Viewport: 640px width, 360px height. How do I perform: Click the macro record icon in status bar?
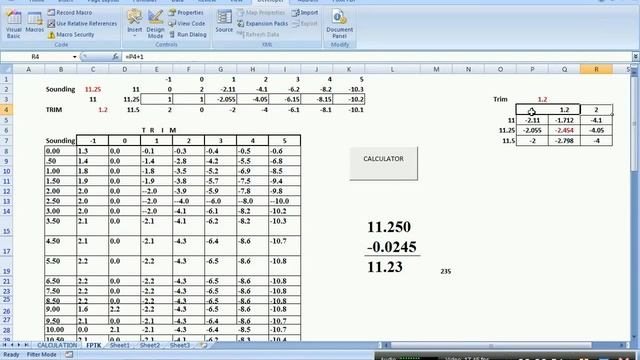[x=69, y=355]
